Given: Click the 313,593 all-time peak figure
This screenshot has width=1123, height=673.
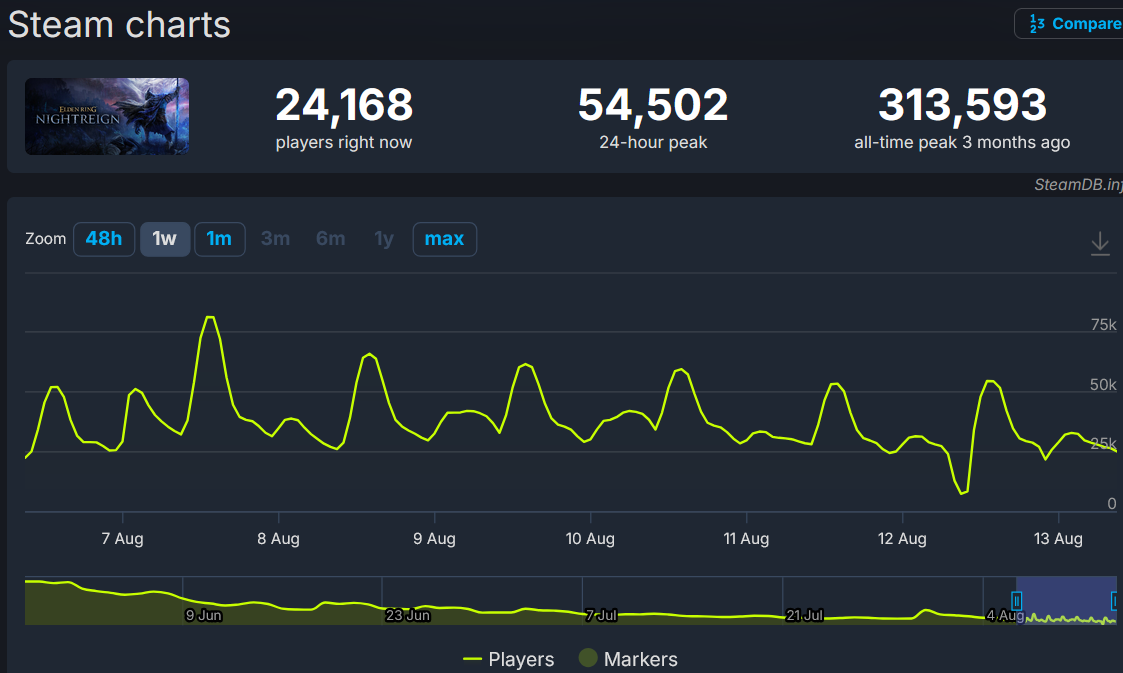Looking at the screenshot, I should tap(963, 105).
